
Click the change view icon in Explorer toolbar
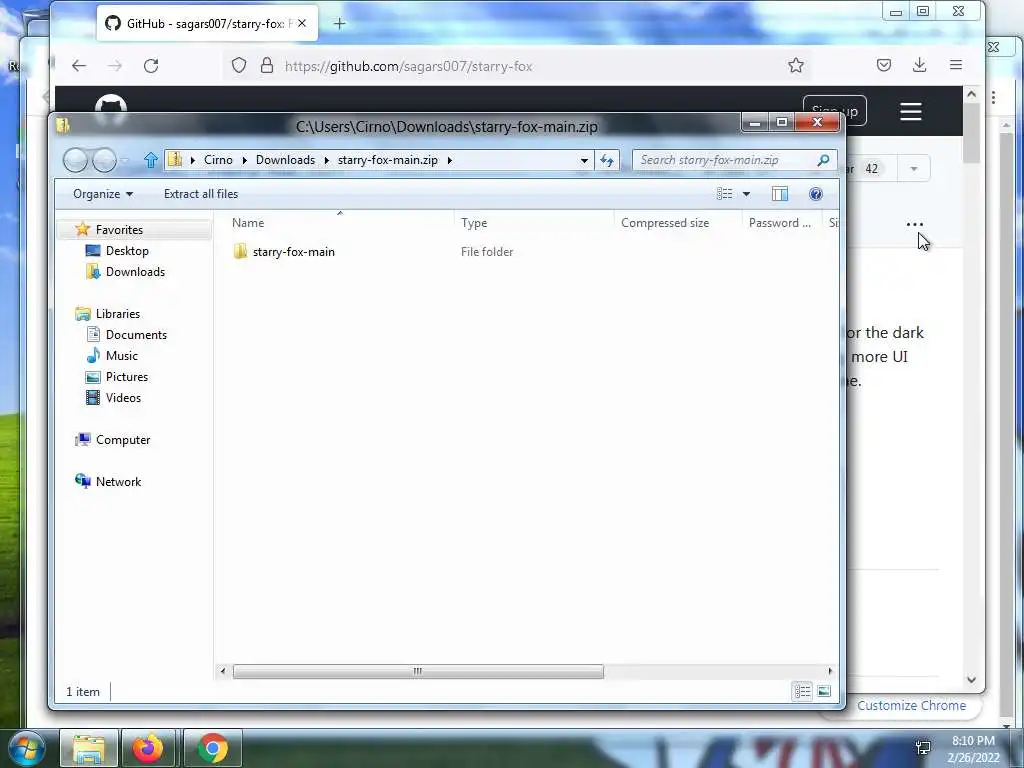724,194
